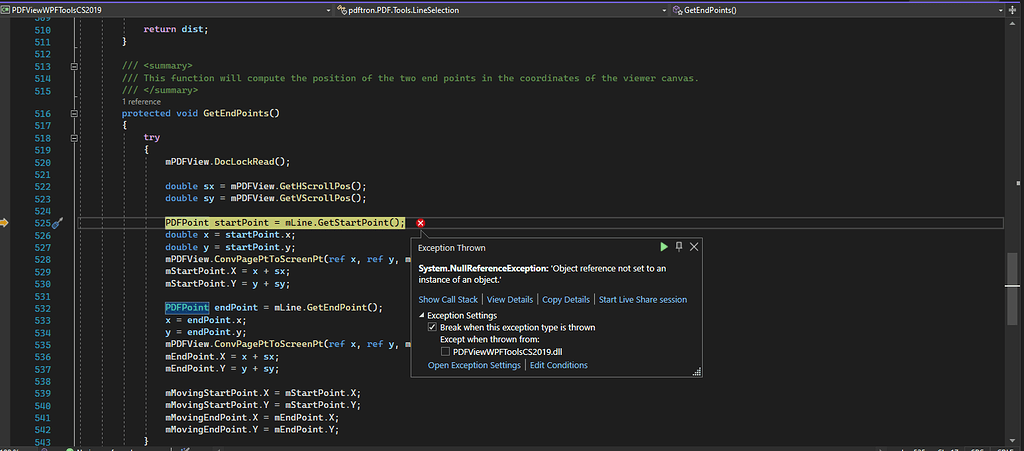
Task: Click the yellow execution pointer arrow in the margin
Action: tap(5, 223)
